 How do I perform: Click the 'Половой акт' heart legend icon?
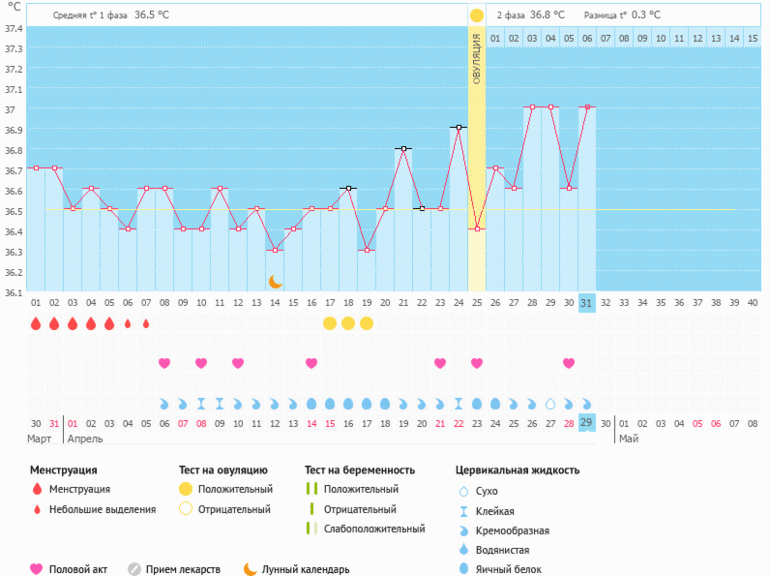[x=37, y=569]
